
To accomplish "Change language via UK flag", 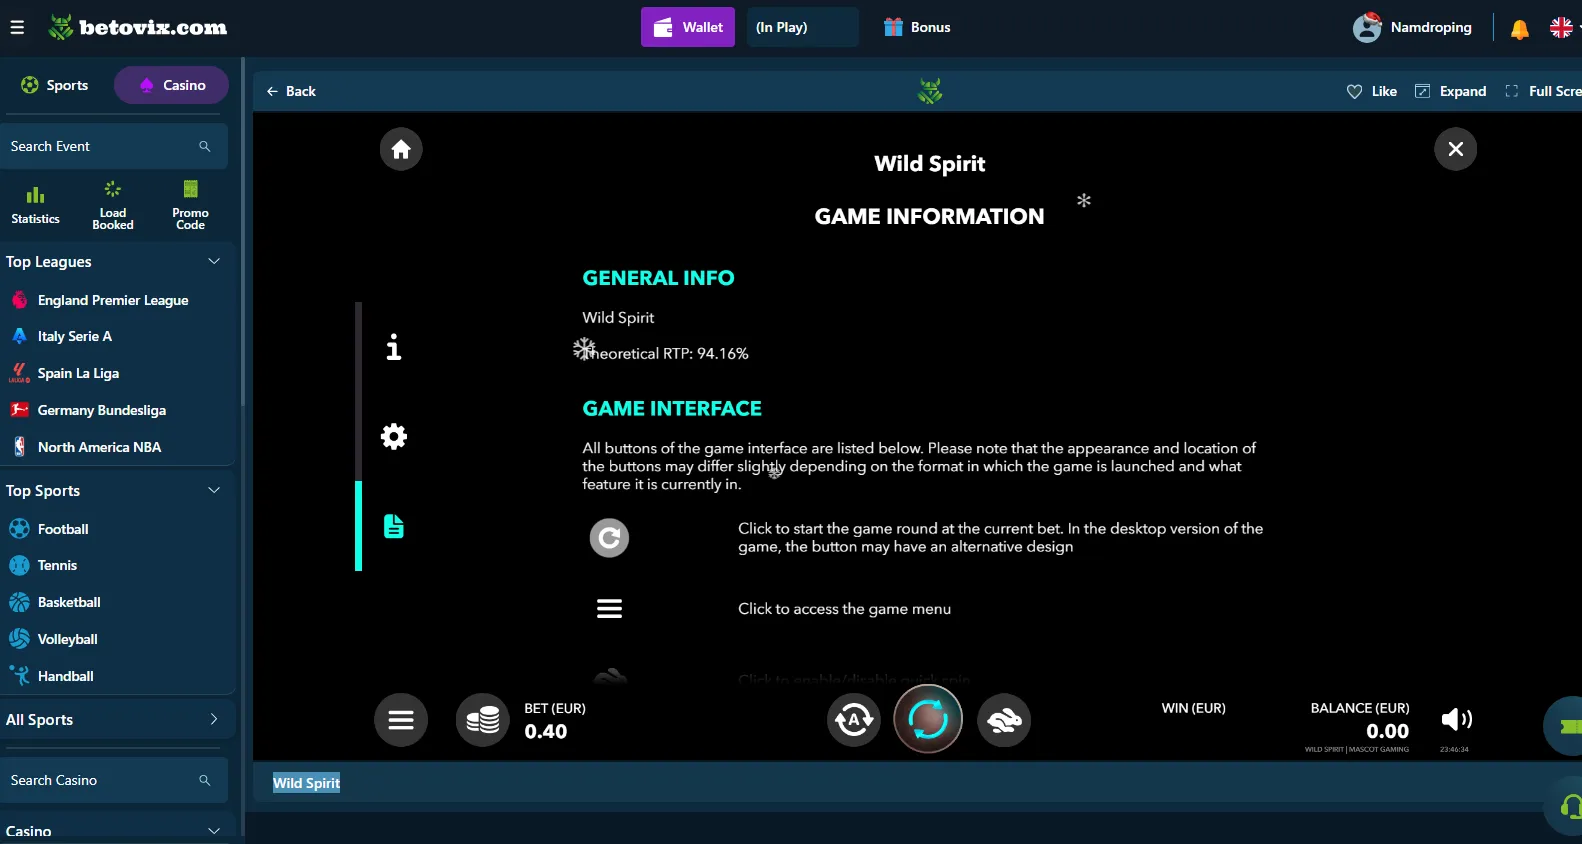I will coord(1561,27).
